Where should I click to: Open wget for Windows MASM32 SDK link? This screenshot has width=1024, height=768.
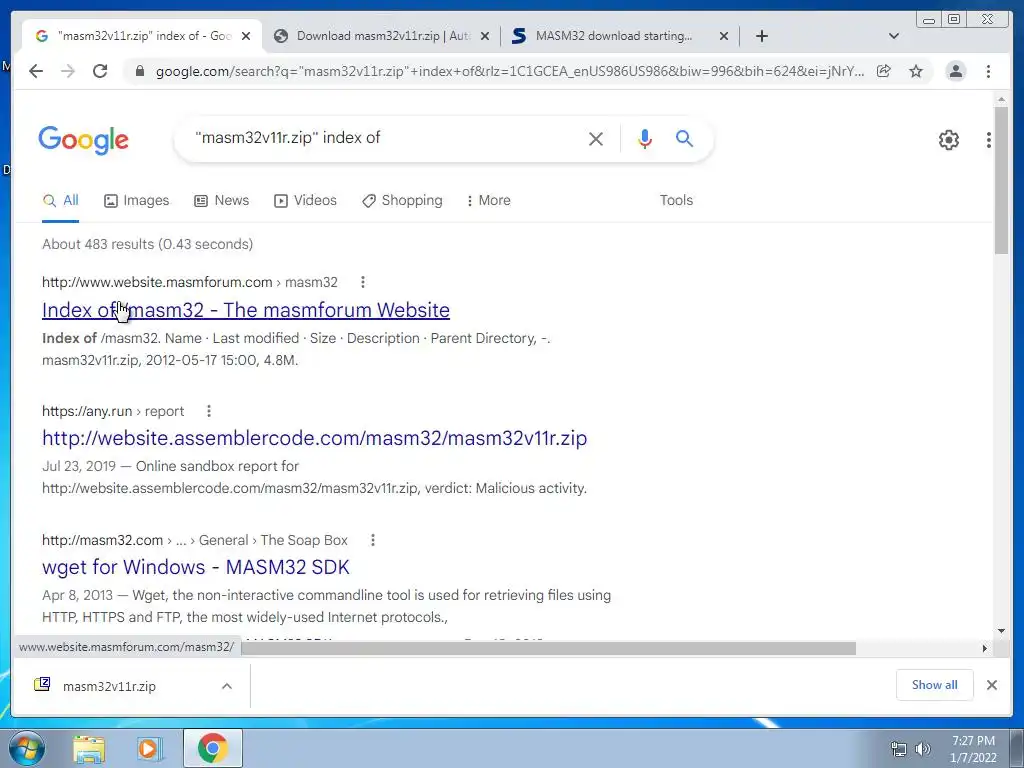195,567
